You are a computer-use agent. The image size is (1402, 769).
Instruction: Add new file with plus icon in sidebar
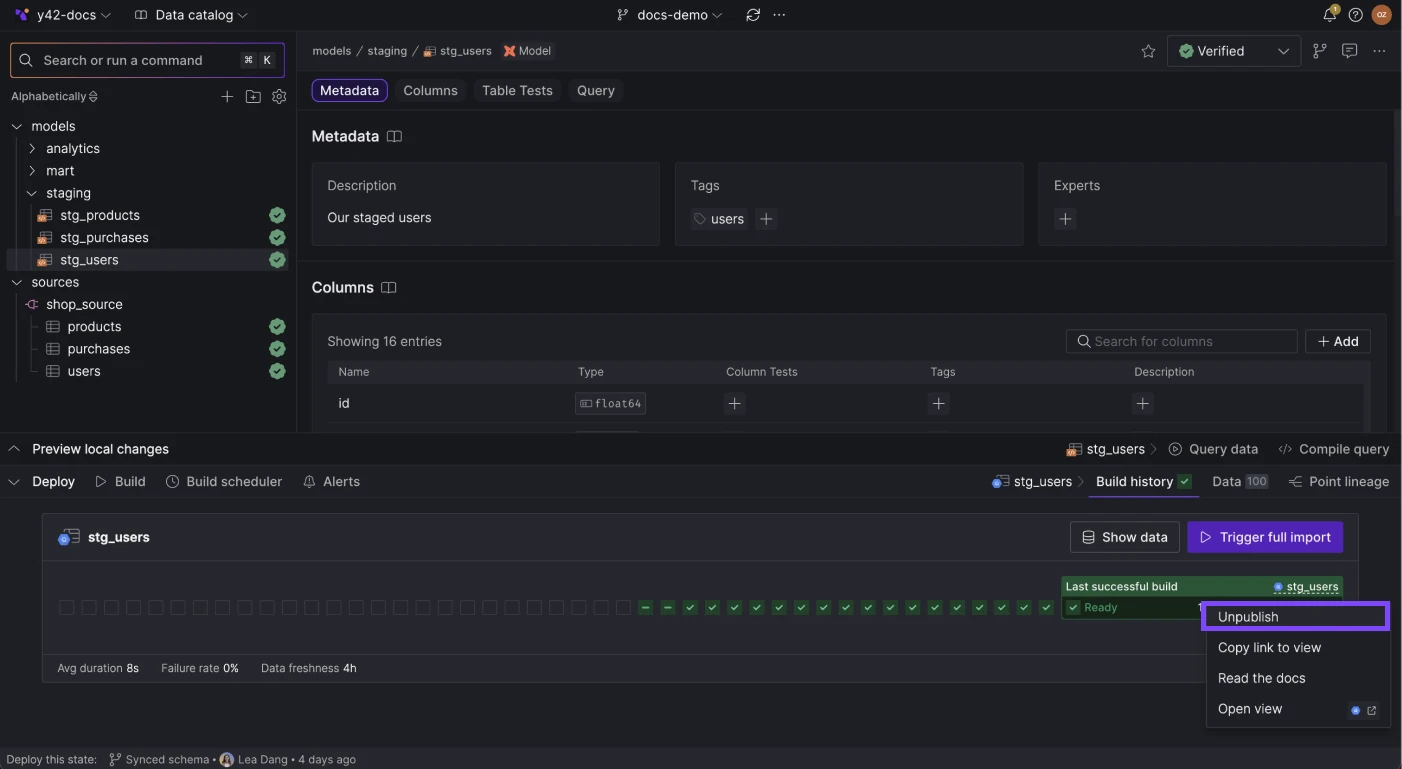[227, 97]
